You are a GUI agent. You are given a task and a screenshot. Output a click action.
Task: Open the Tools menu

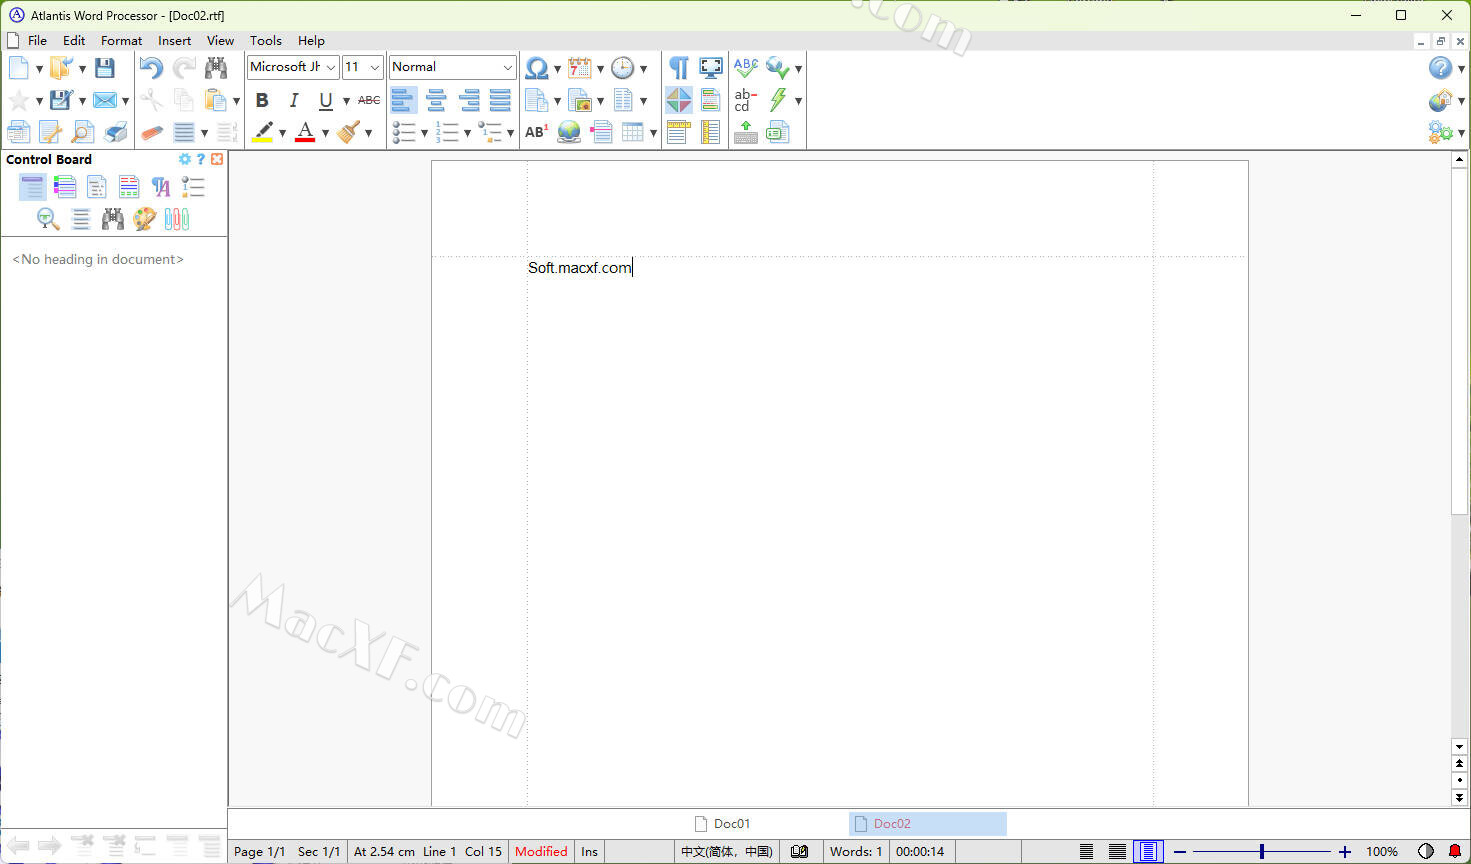(x=265, y=41)
